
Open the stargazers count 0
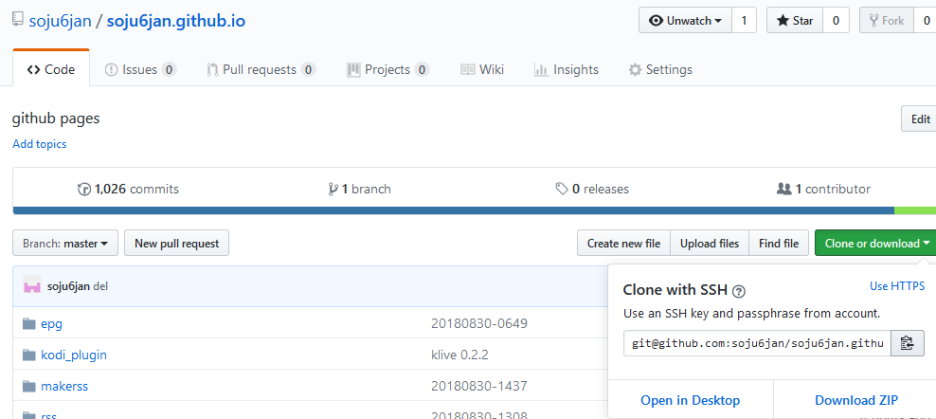[x=836, y=20]
